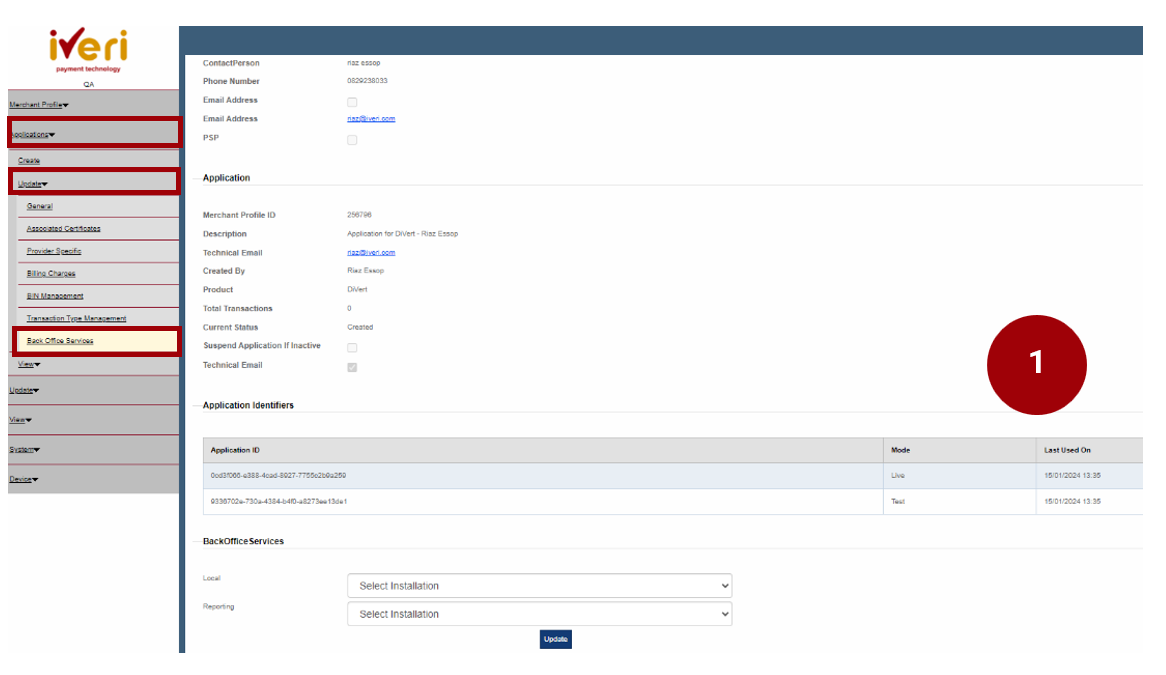This screenshot has height=675, width=1166.
Task: Enable Suspend Application If Inactive checkbox
Action: 352,347
